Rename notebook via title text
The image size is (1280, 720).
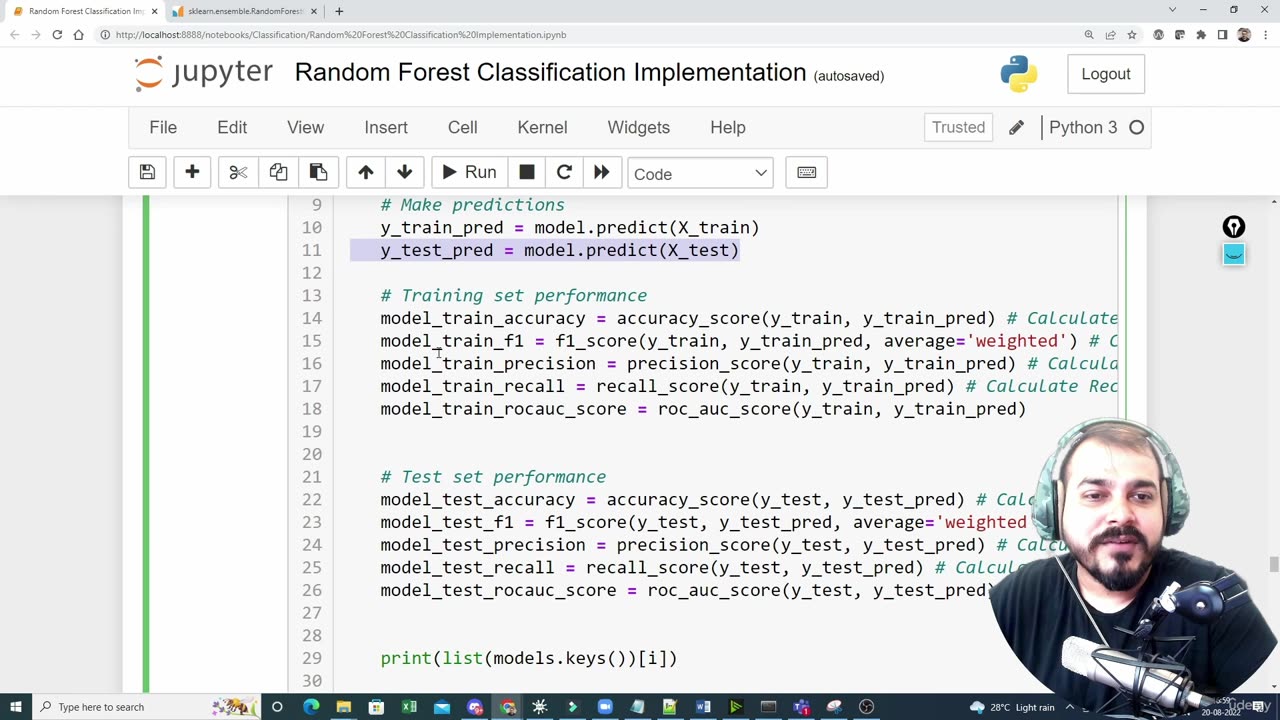point(550,73)
